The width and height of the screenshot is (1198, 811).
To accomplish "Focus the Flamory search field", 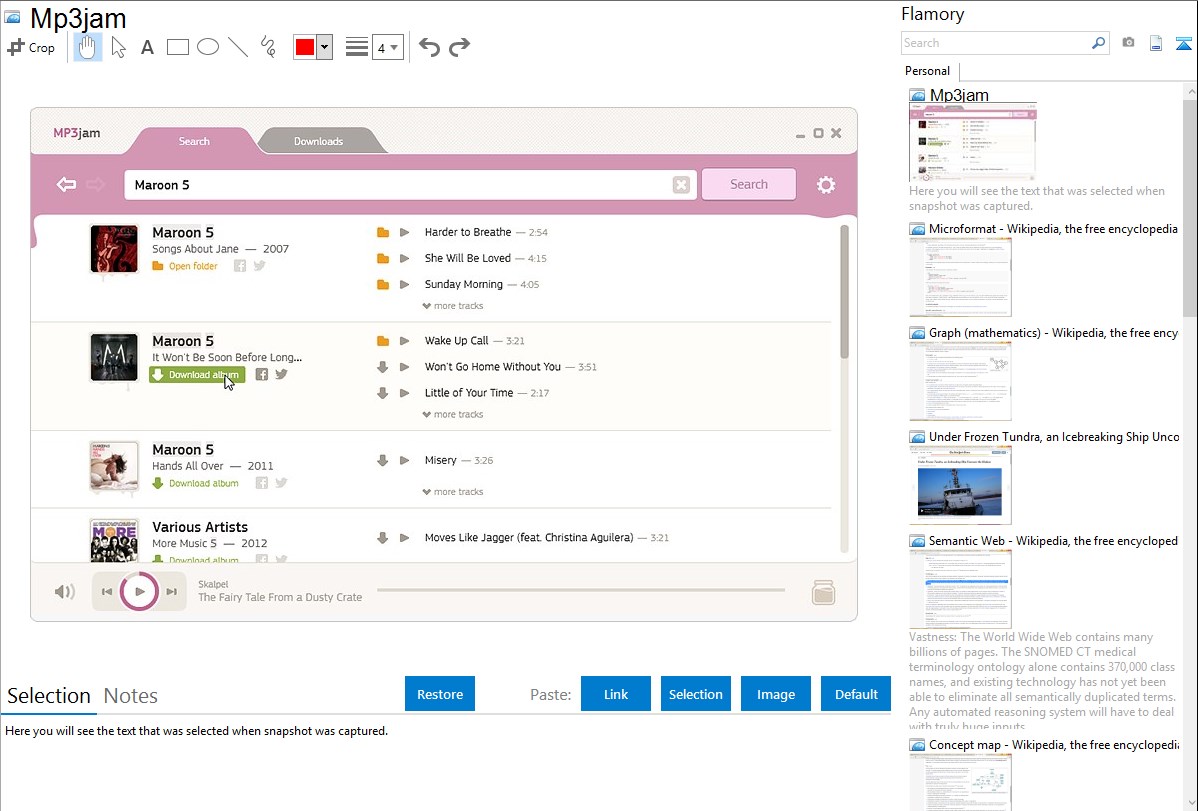I will 996,43.
